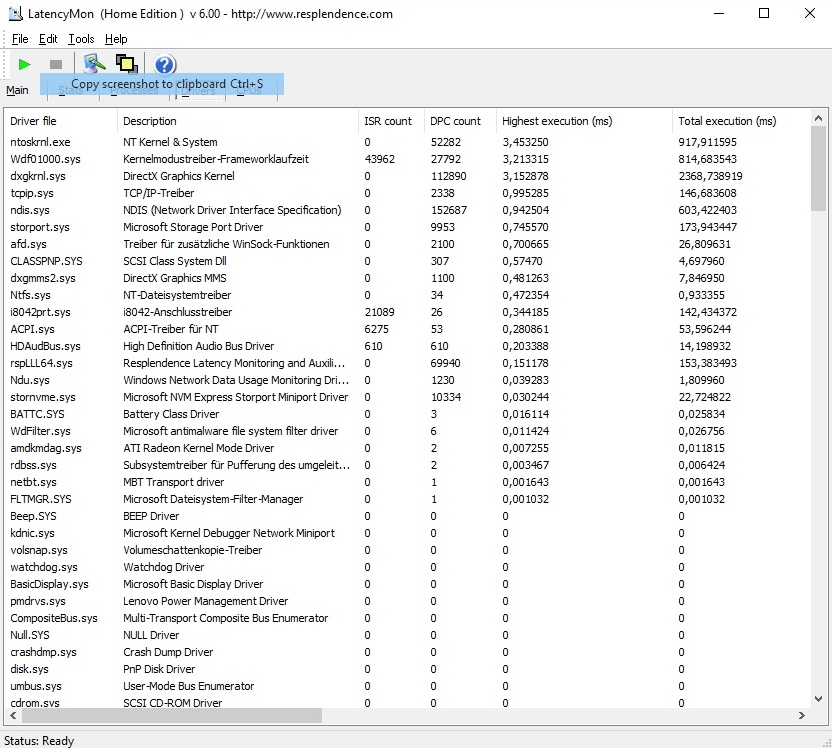Select the amdkmdag.sys row

pos(408,448)
